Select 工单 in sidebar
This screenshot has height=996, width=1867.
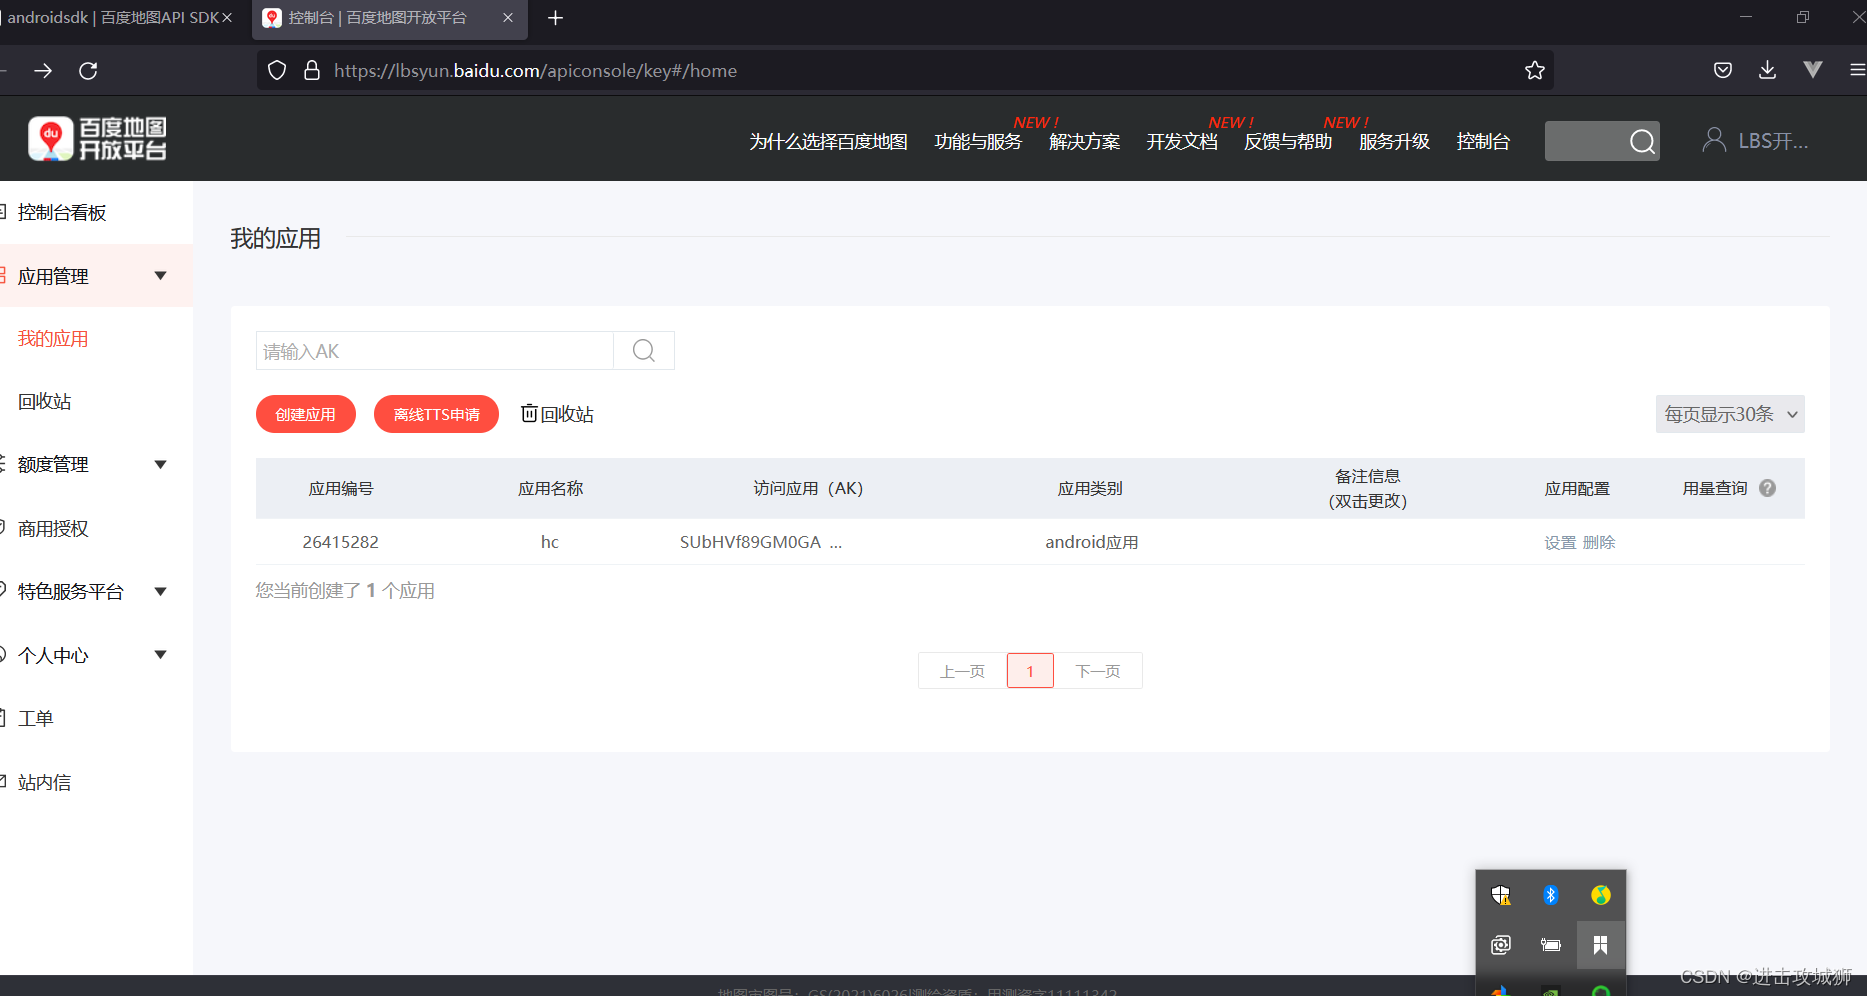click(35, 718)
